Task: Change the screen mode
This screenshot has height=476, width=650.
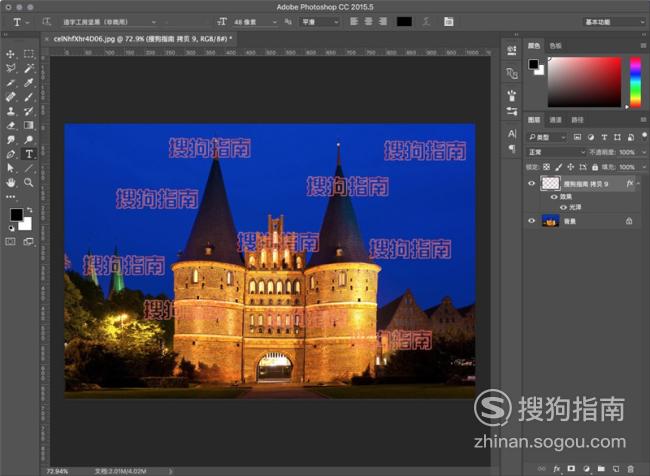Action: (29, 241)
